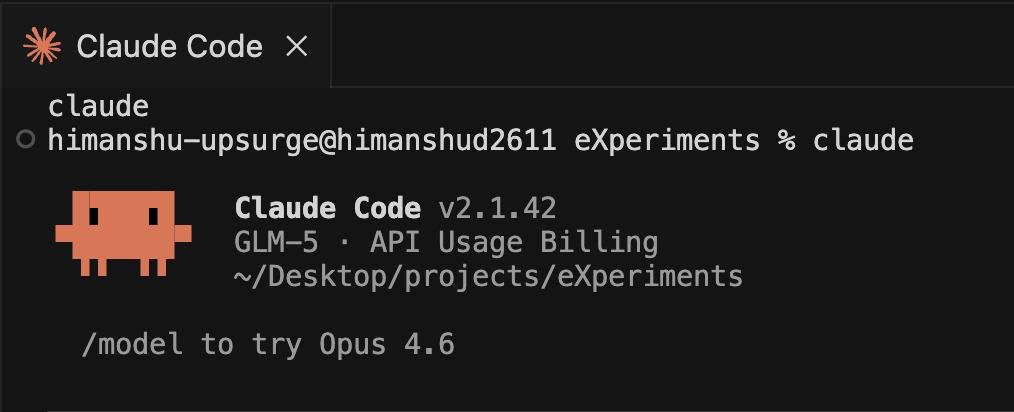Click the empty tab bar area
The image size is (1014, 412).
(670, 45)
